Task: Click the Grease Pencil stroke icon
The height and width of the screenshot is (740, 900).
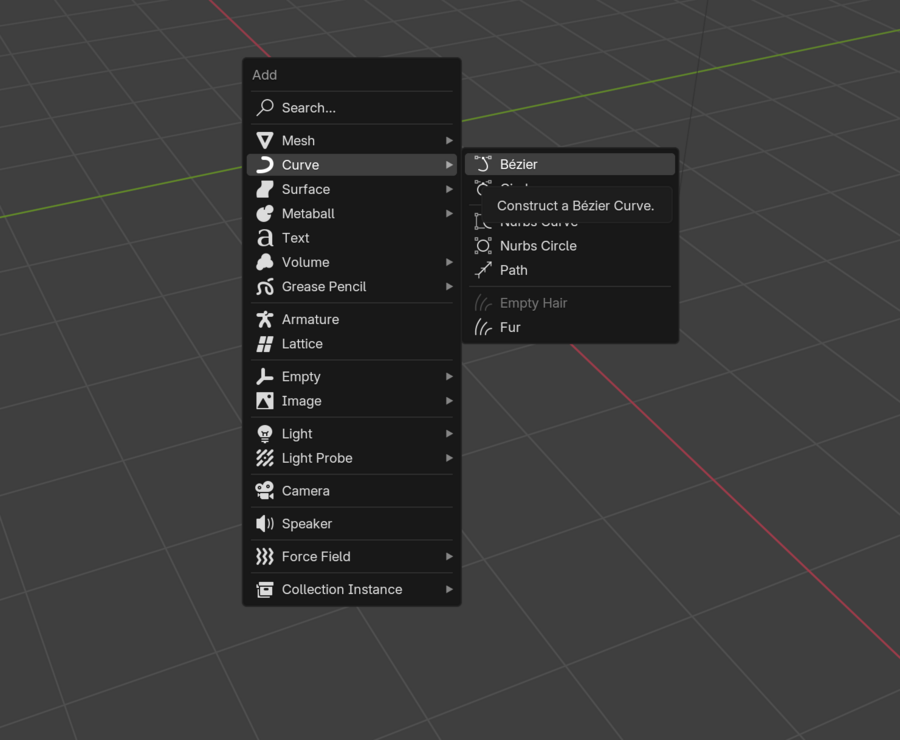Action: 265,286
